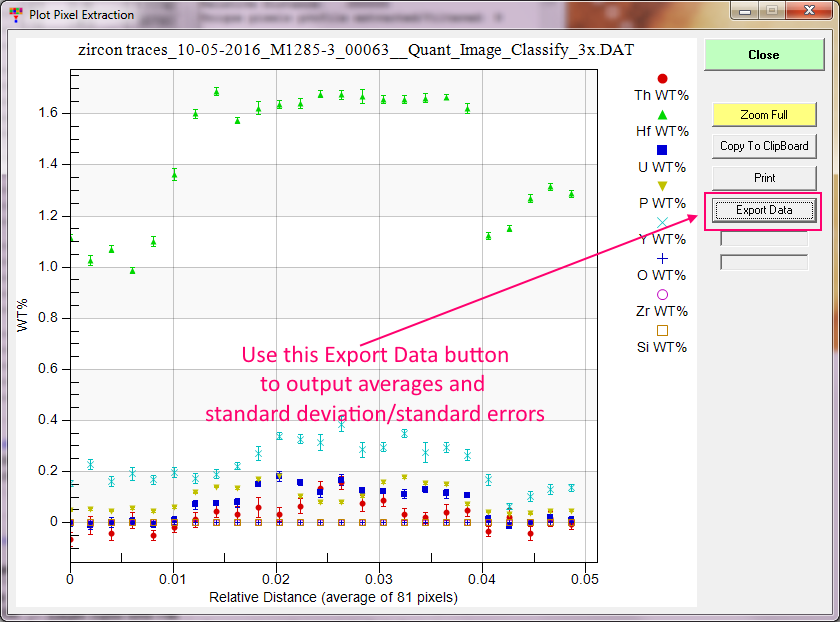This screenshot has height=622, width=840.
Task: Click the zircon traces plot title
Action: [x=355, y=49]
